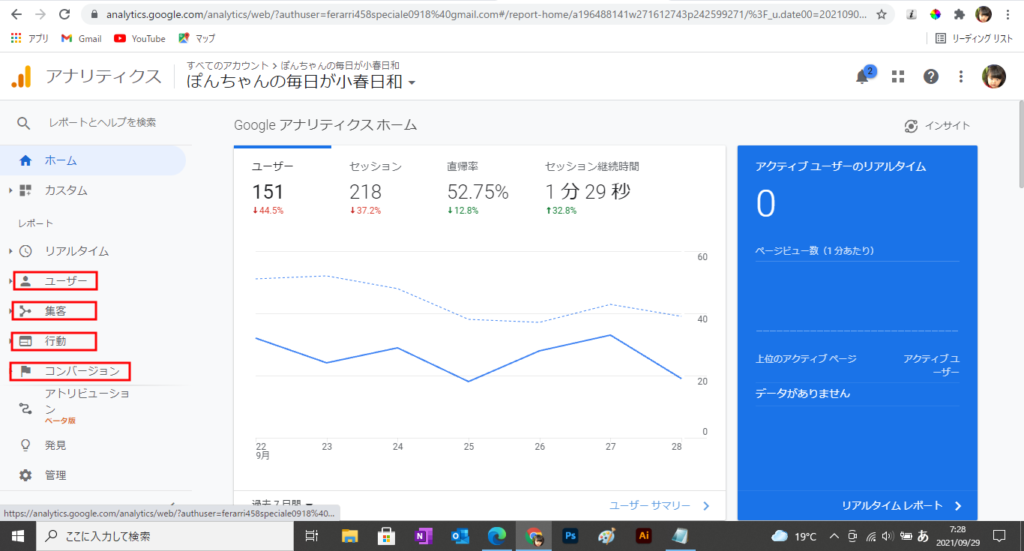
Task: Click the アトリビューション path icon
Action: pyautogui.click(x=25, y=409)
